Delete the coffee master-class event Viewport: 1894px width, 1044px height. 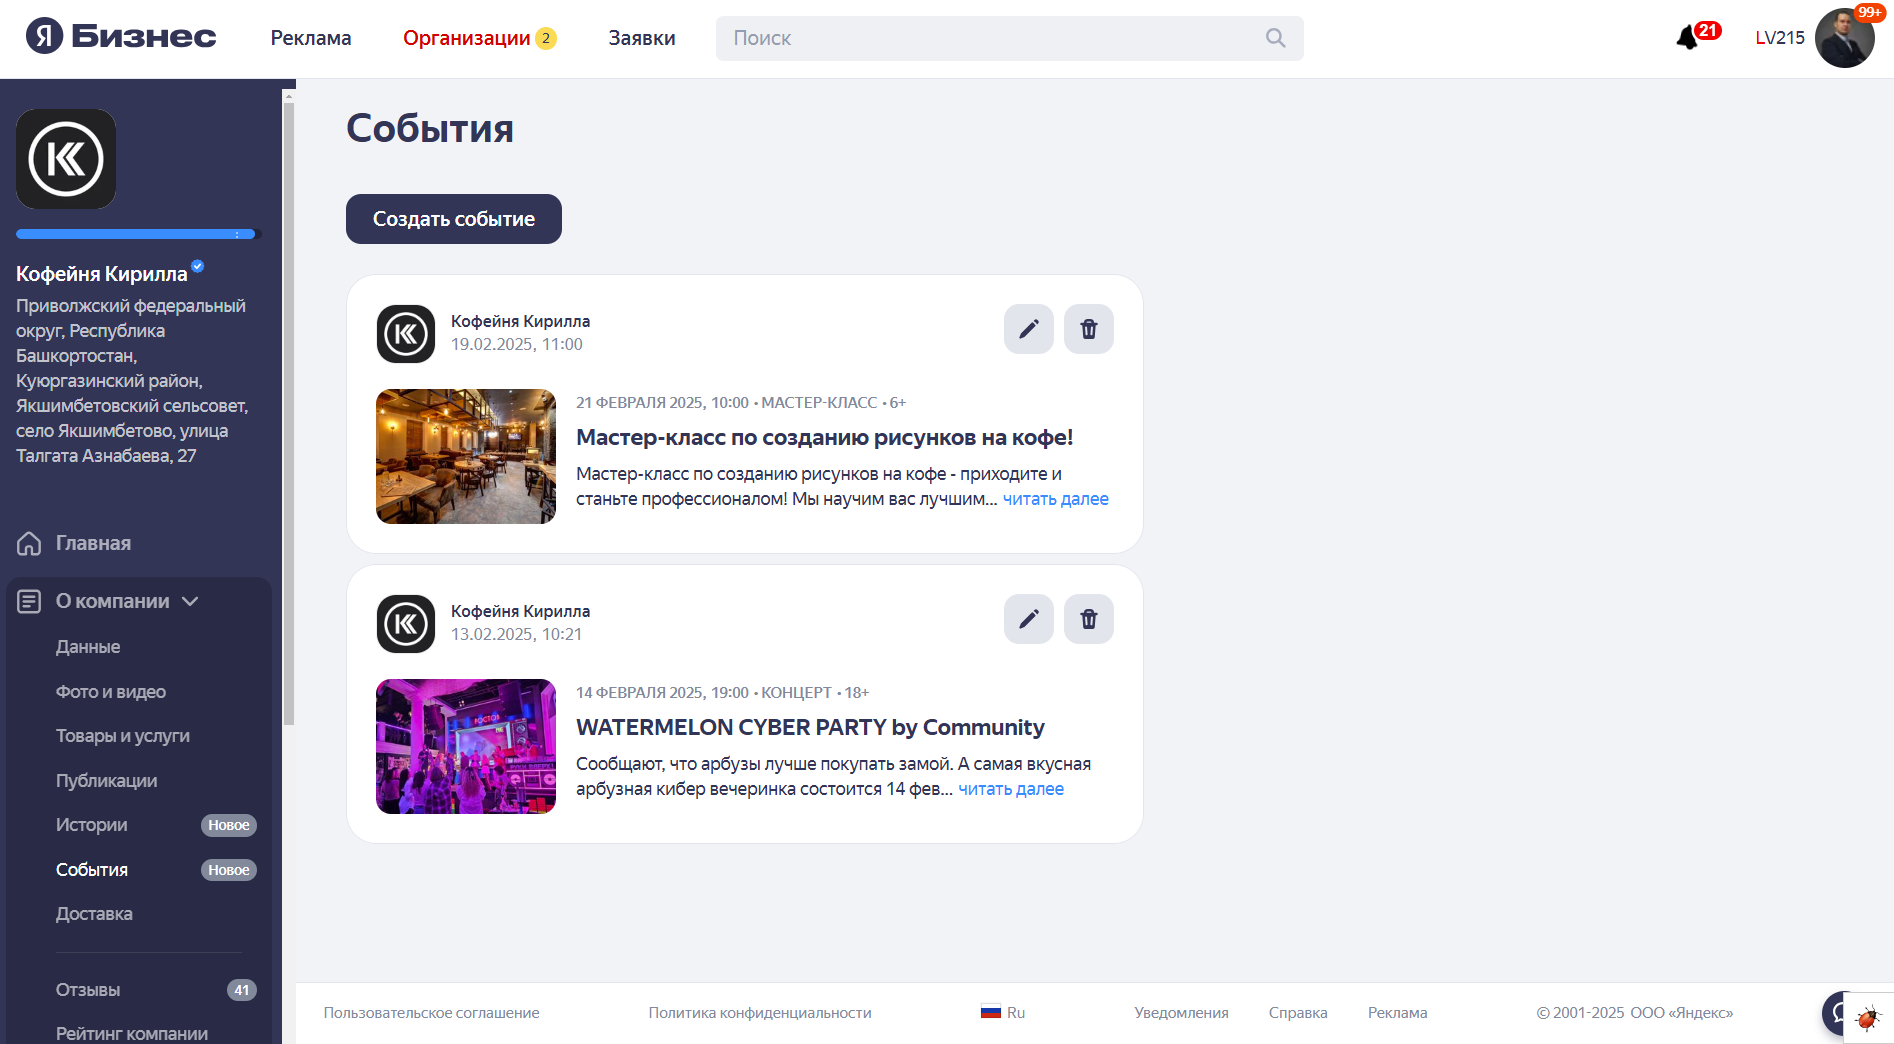click(x=1088, y=329)
